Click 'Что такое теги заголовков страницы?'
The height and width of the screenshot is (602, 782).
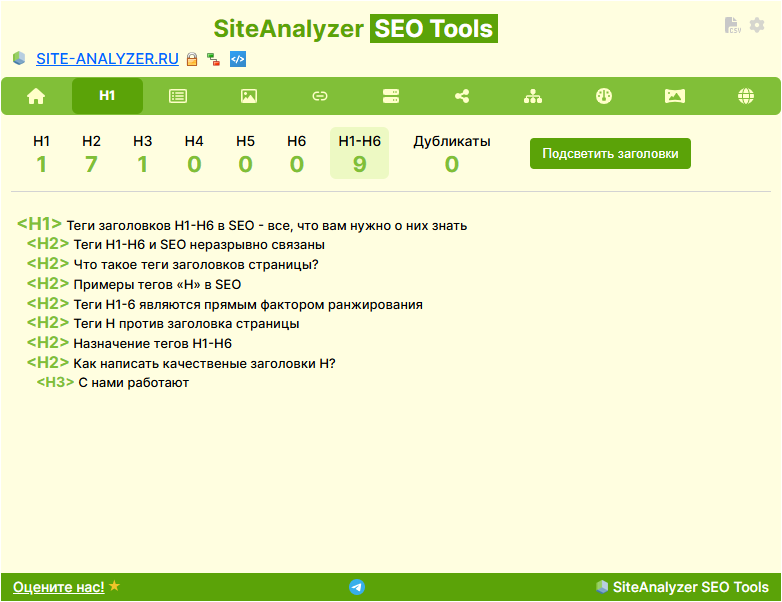[x=196, y=265]
